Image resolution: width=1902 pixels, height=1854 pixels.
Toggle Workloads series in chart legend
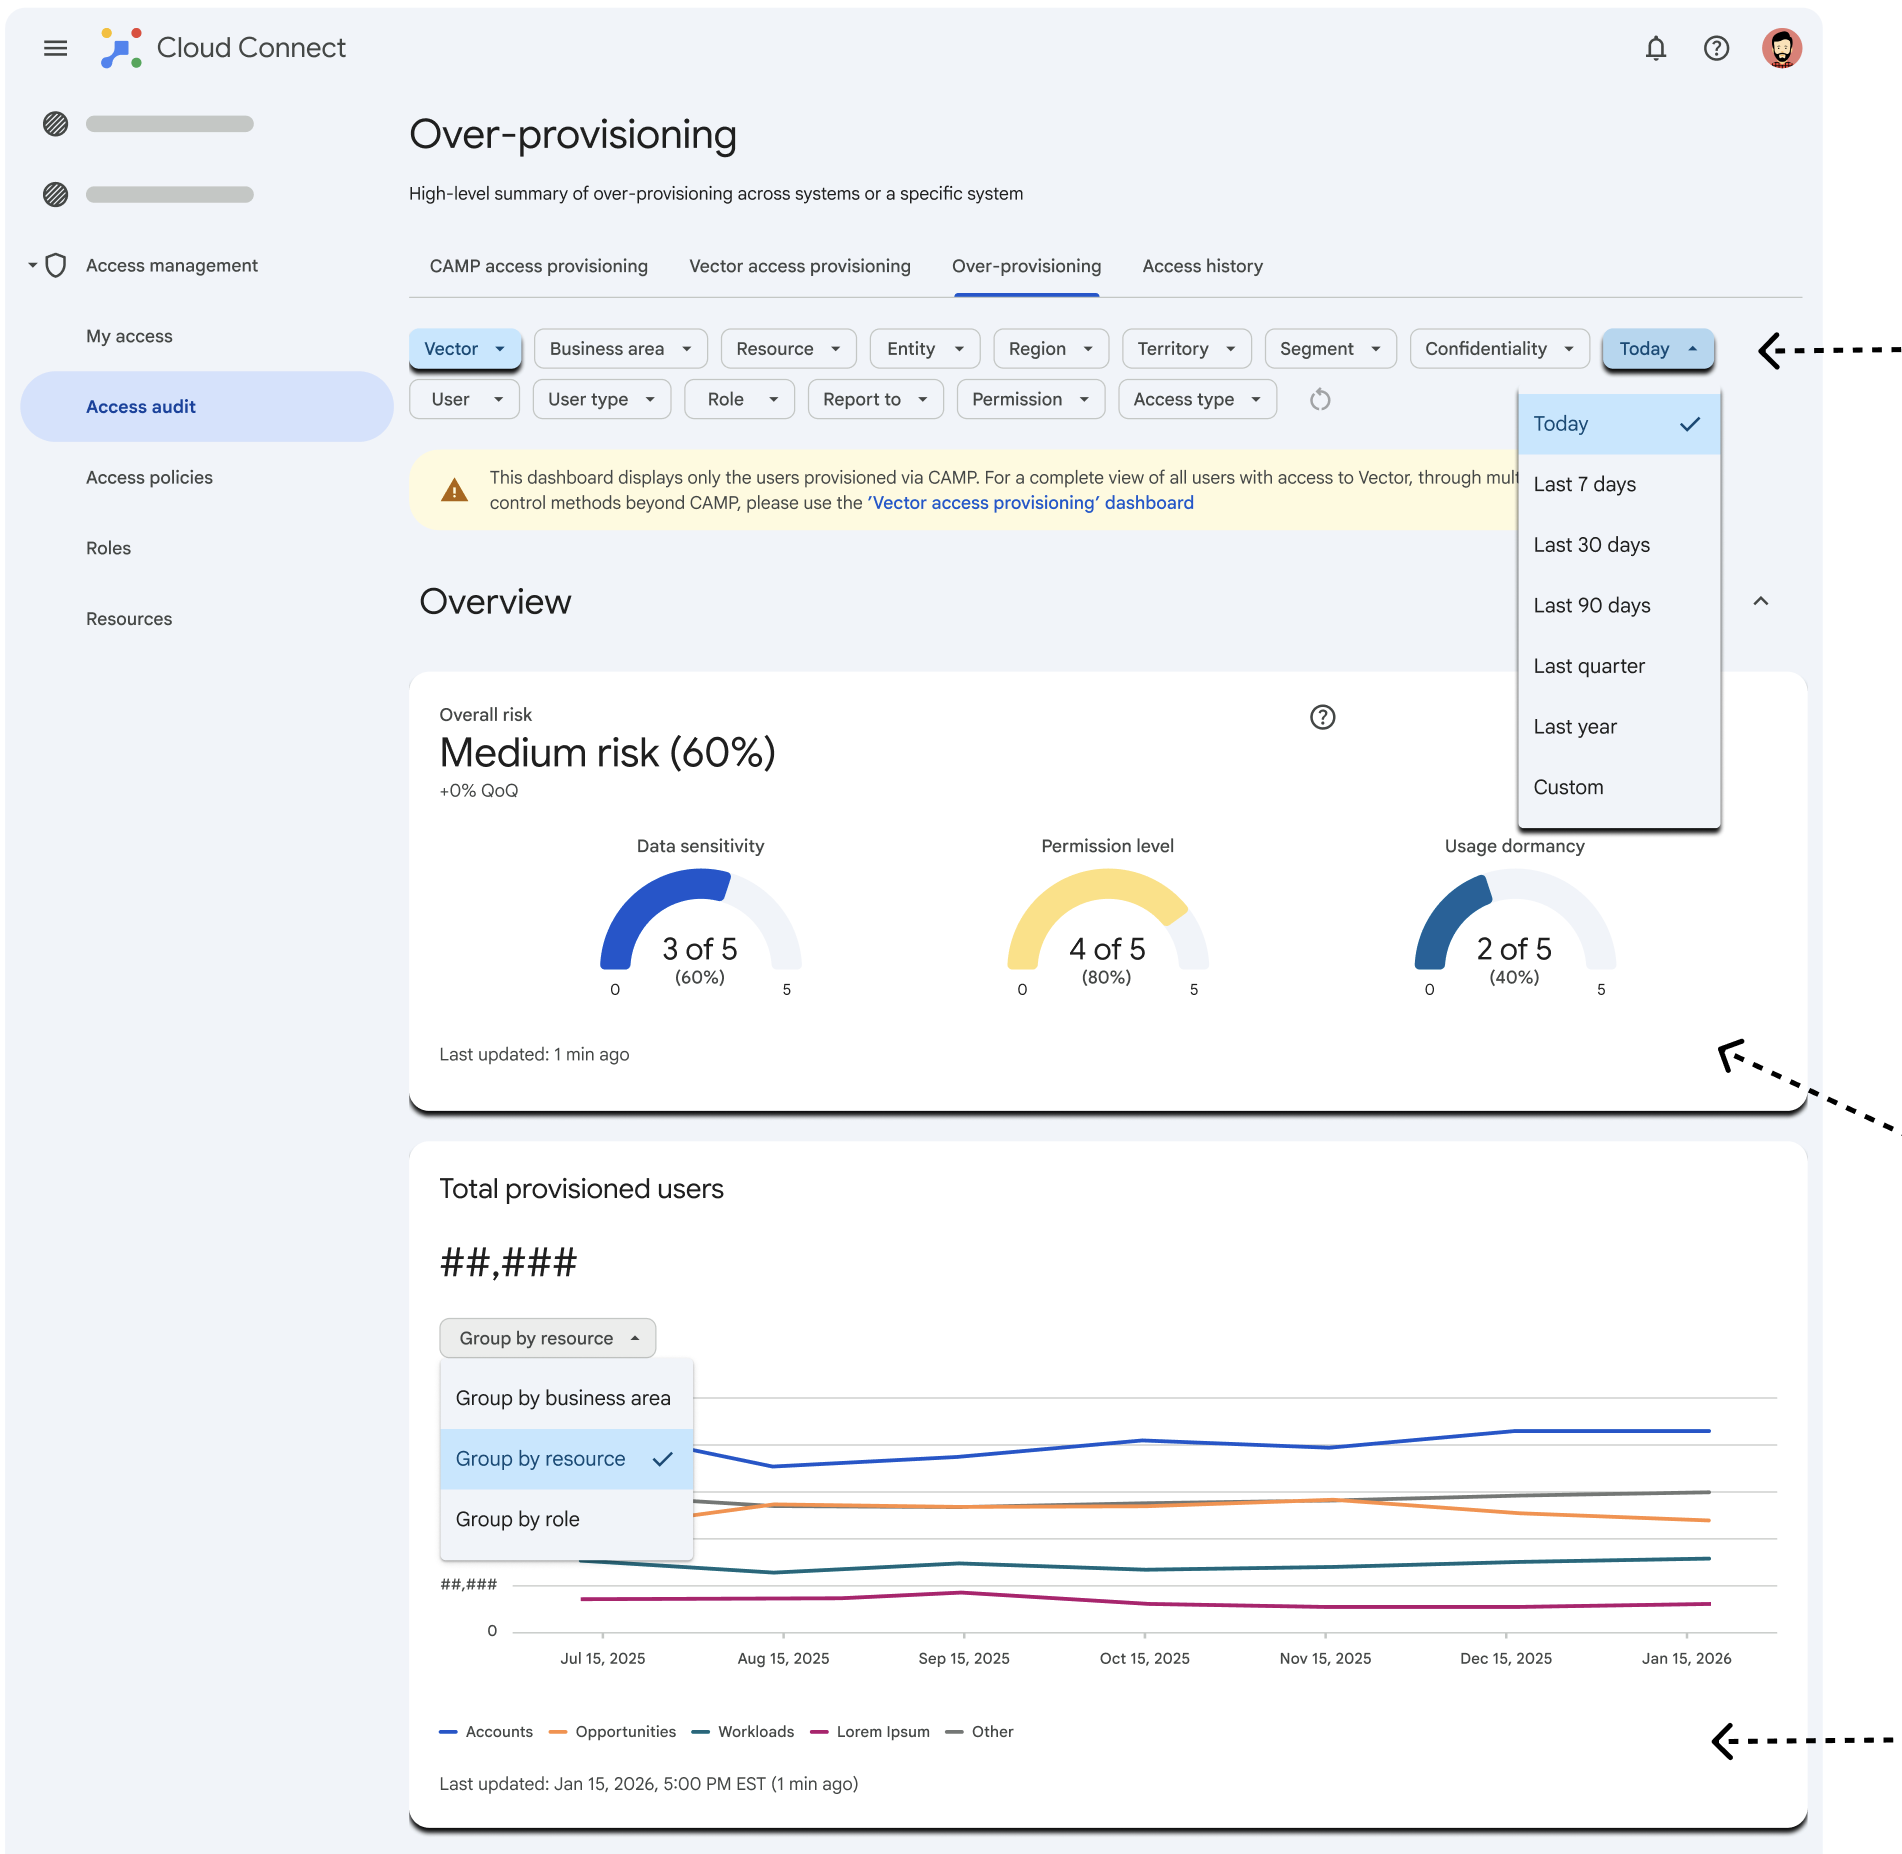[x=743, y=1732]
